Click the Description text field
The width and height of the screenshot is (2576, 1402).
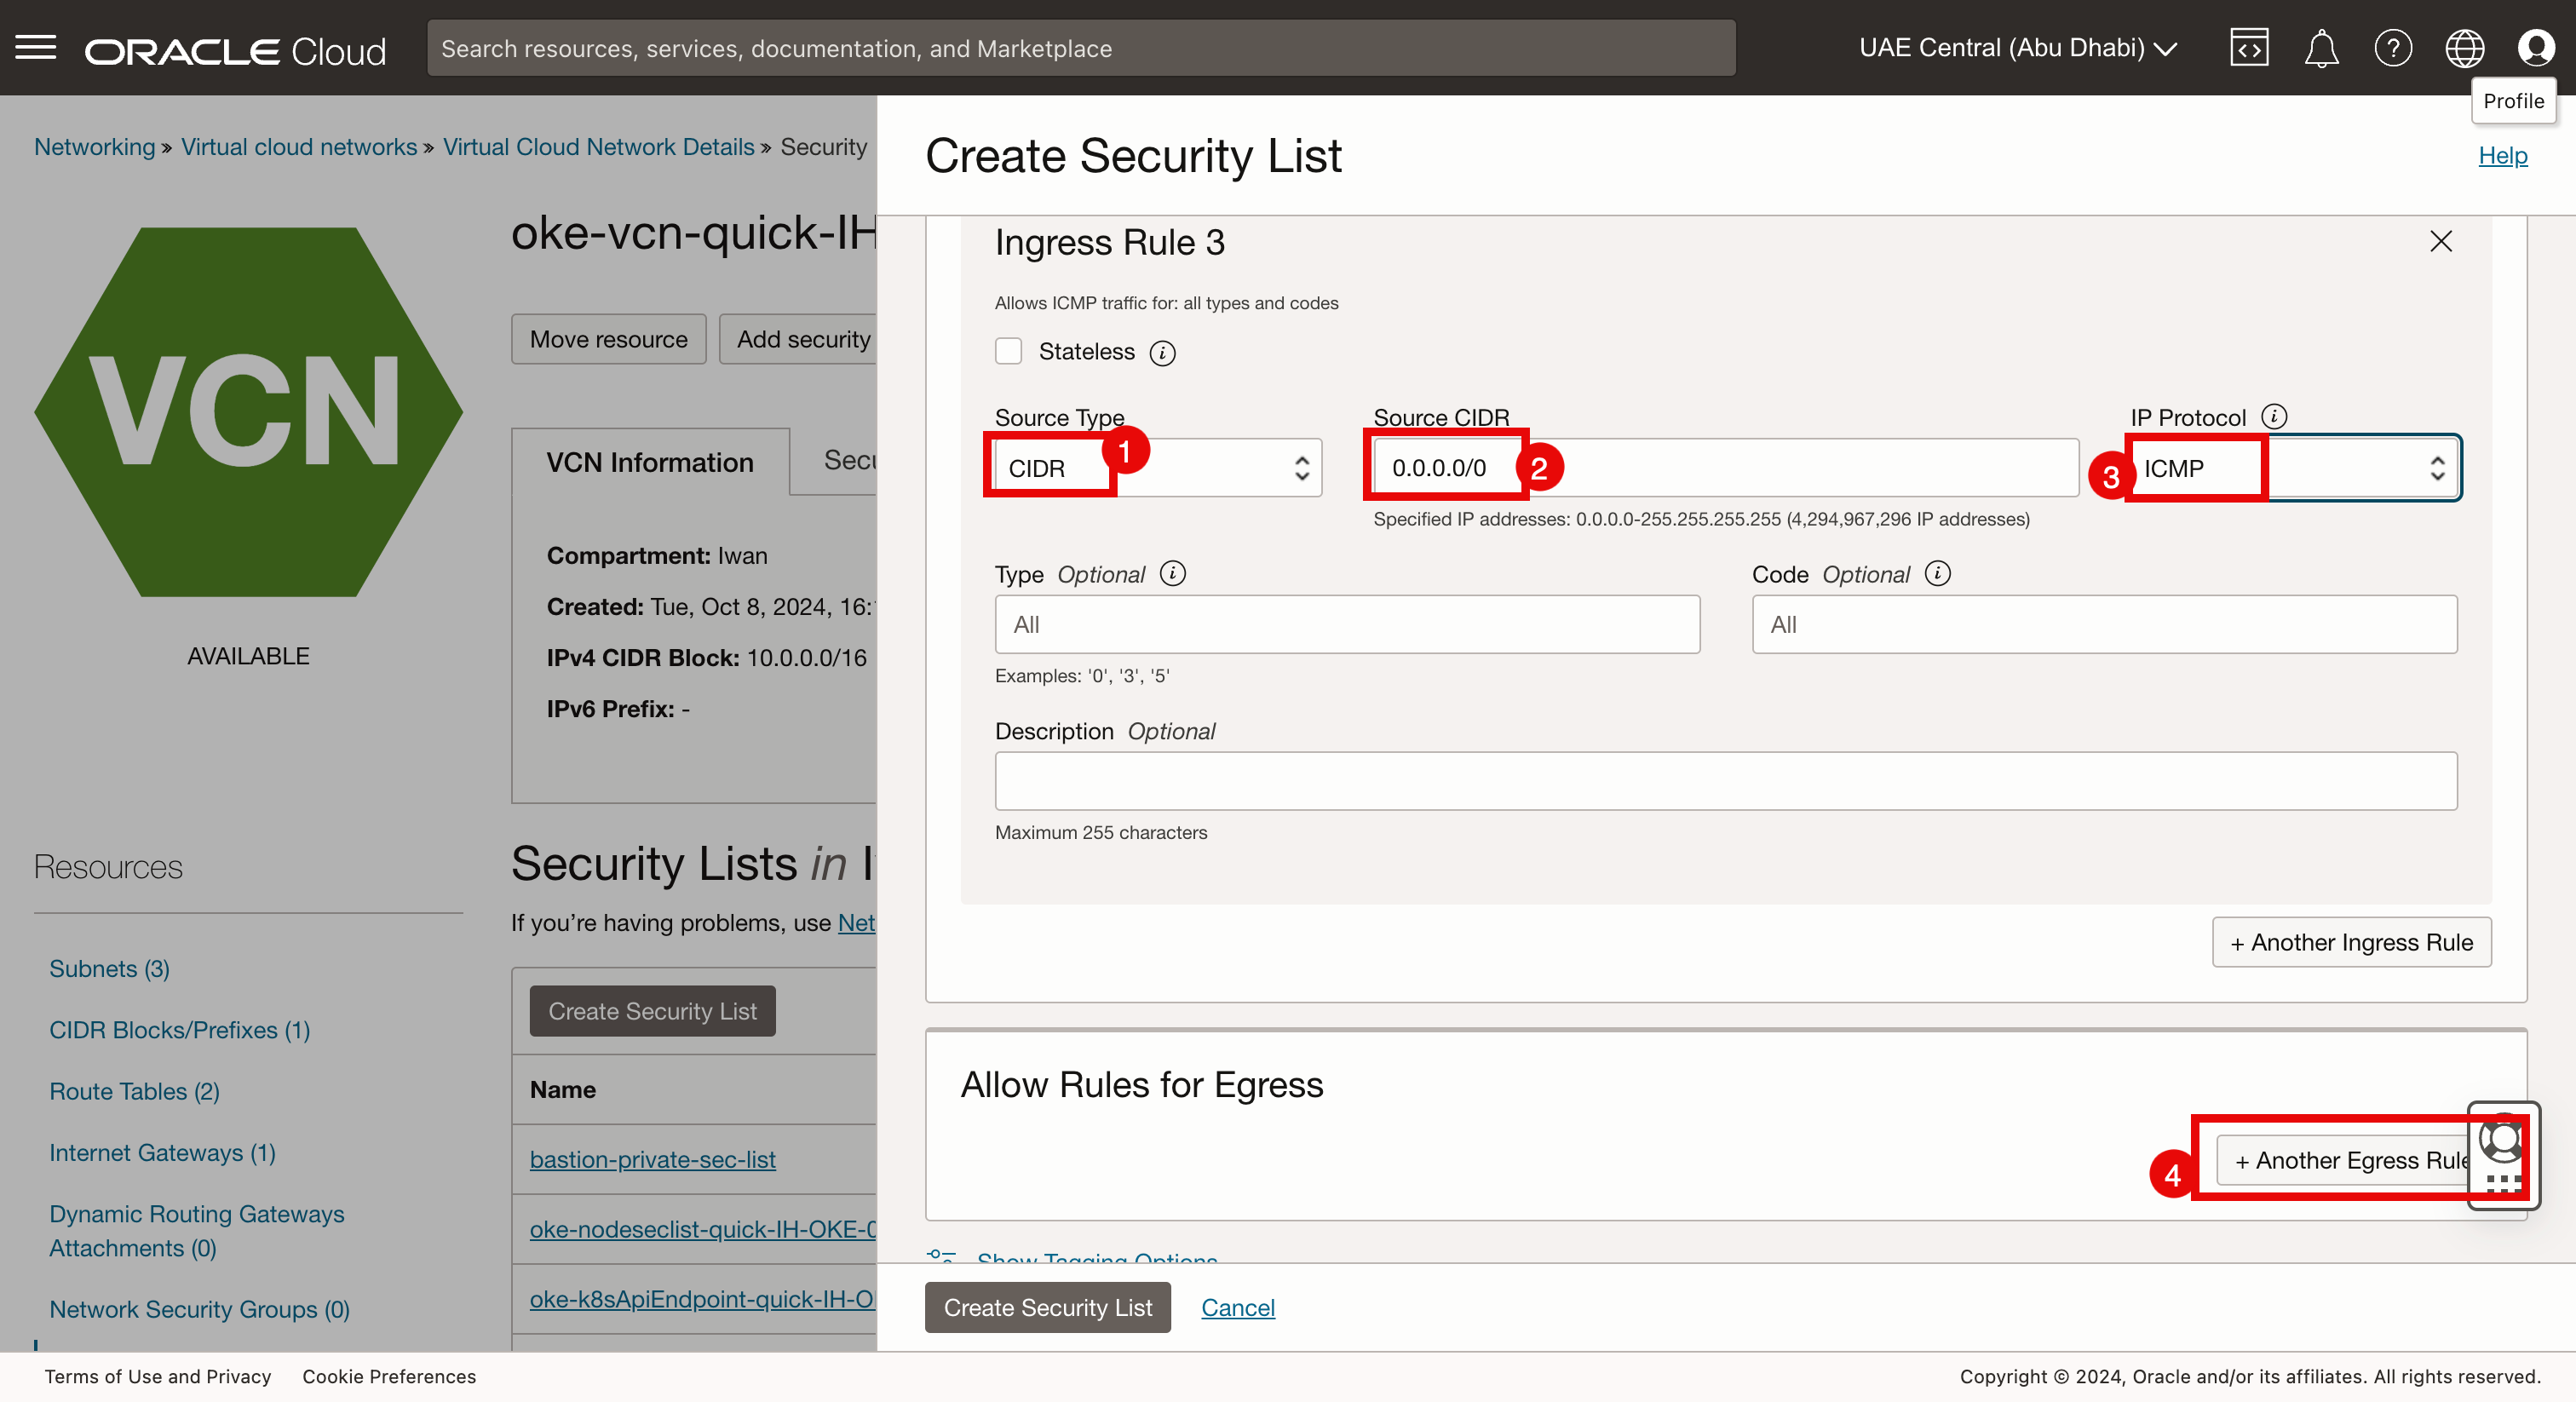(x=1725, y=780)
